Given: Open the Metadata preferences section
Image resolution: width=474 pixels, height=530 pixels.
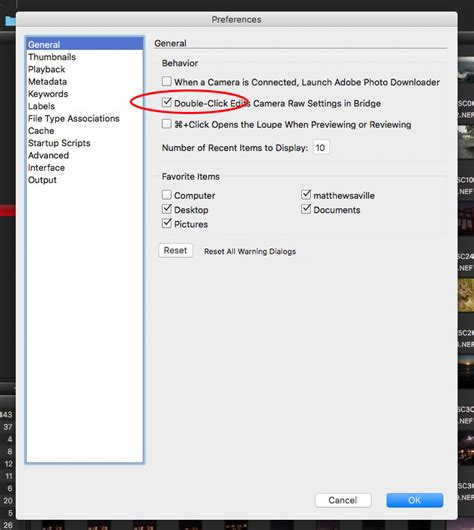Looking at the screenshot, I should click(x=85, y=81).
